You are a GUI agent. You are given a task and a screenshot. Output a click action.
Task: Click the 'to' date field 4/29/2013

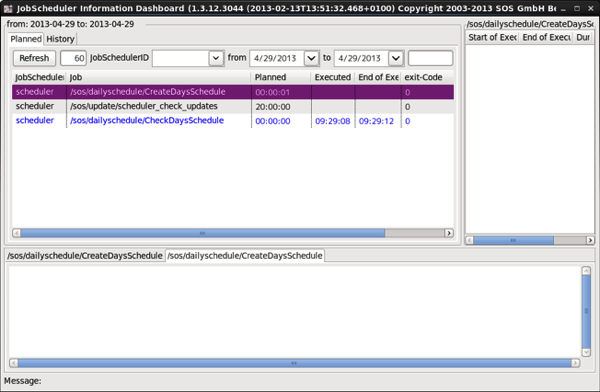[x=362, y=58]
